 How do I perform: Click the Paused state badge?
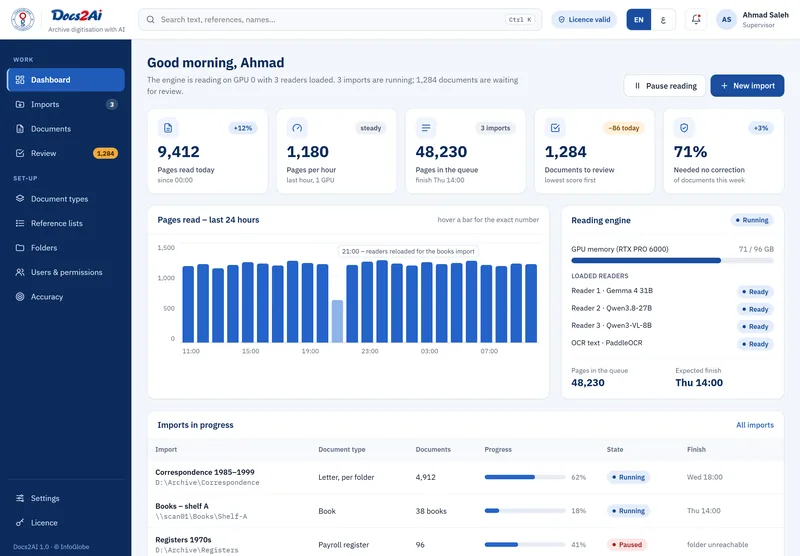coord(627,544)
